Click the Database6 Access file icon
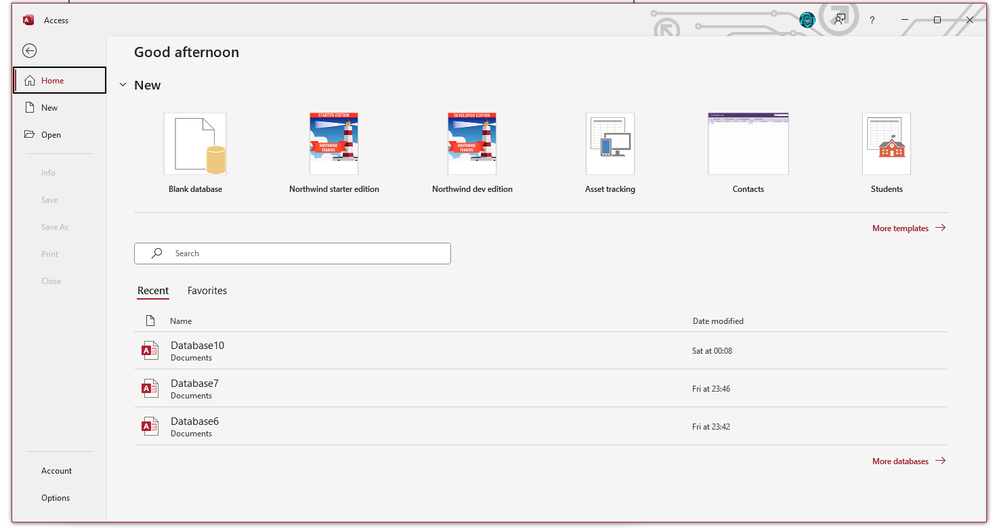The image size is (999, 528). pos(150,426)
